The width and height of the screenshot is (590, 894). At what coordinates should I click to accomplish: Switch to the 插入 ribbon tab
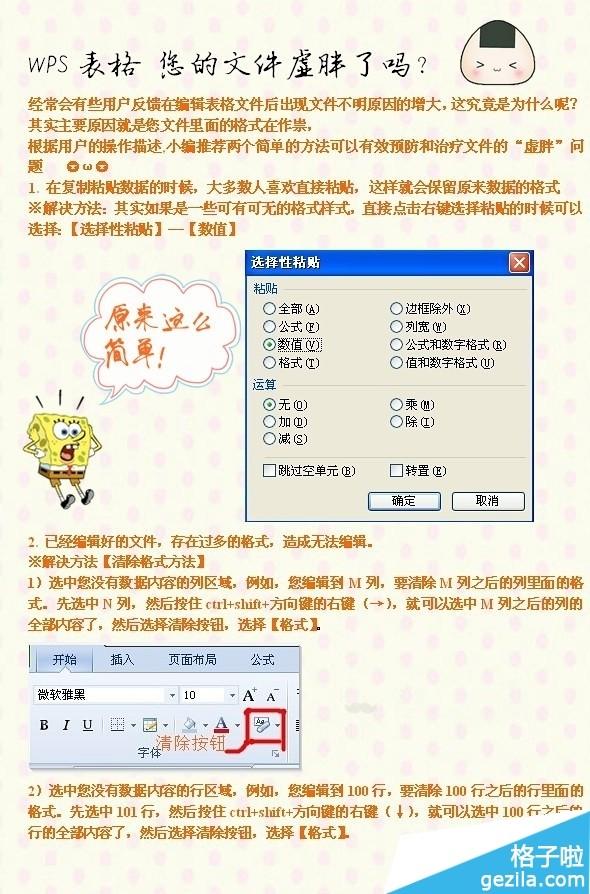click(x=122, y=660)
